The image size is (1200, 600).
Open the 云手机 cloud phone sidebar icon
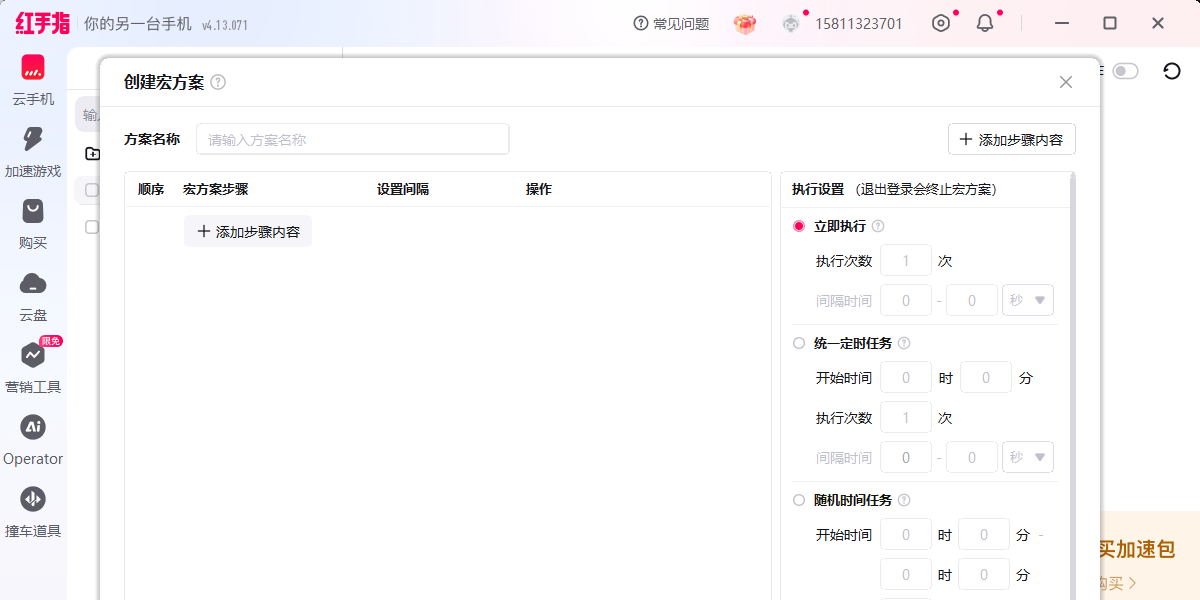coord(33,68)
